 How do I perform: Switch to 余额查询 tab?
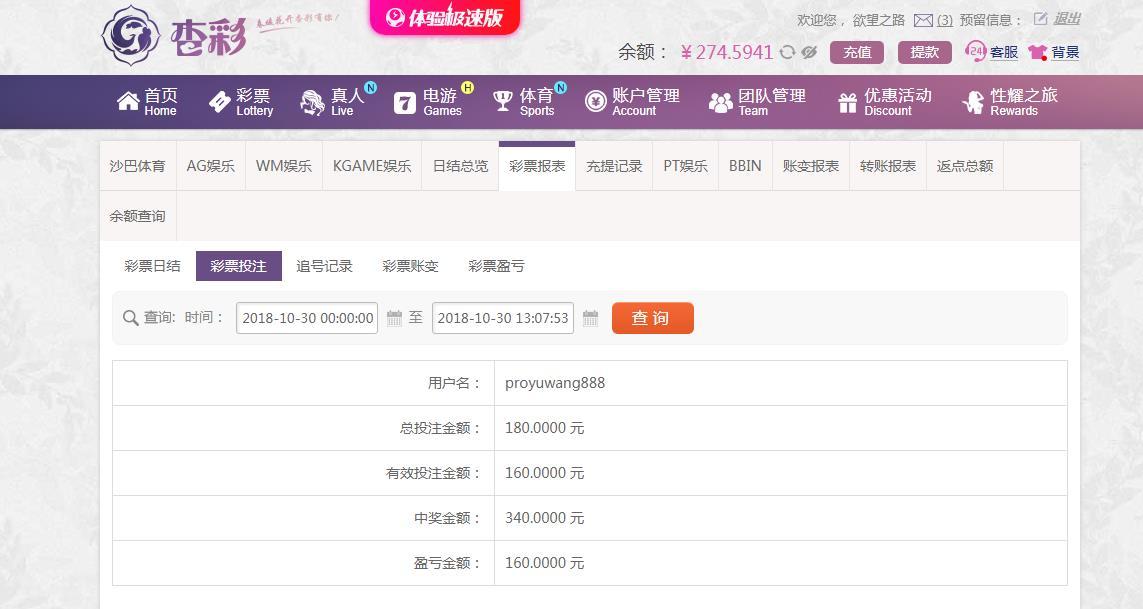pos(137,216)
